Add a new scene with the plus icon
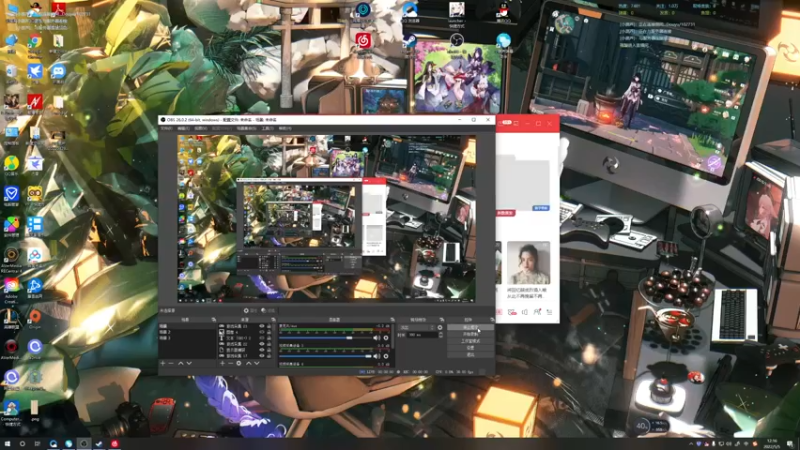The width and height of the screenshot is (800, 450). [x=163, y=363]
